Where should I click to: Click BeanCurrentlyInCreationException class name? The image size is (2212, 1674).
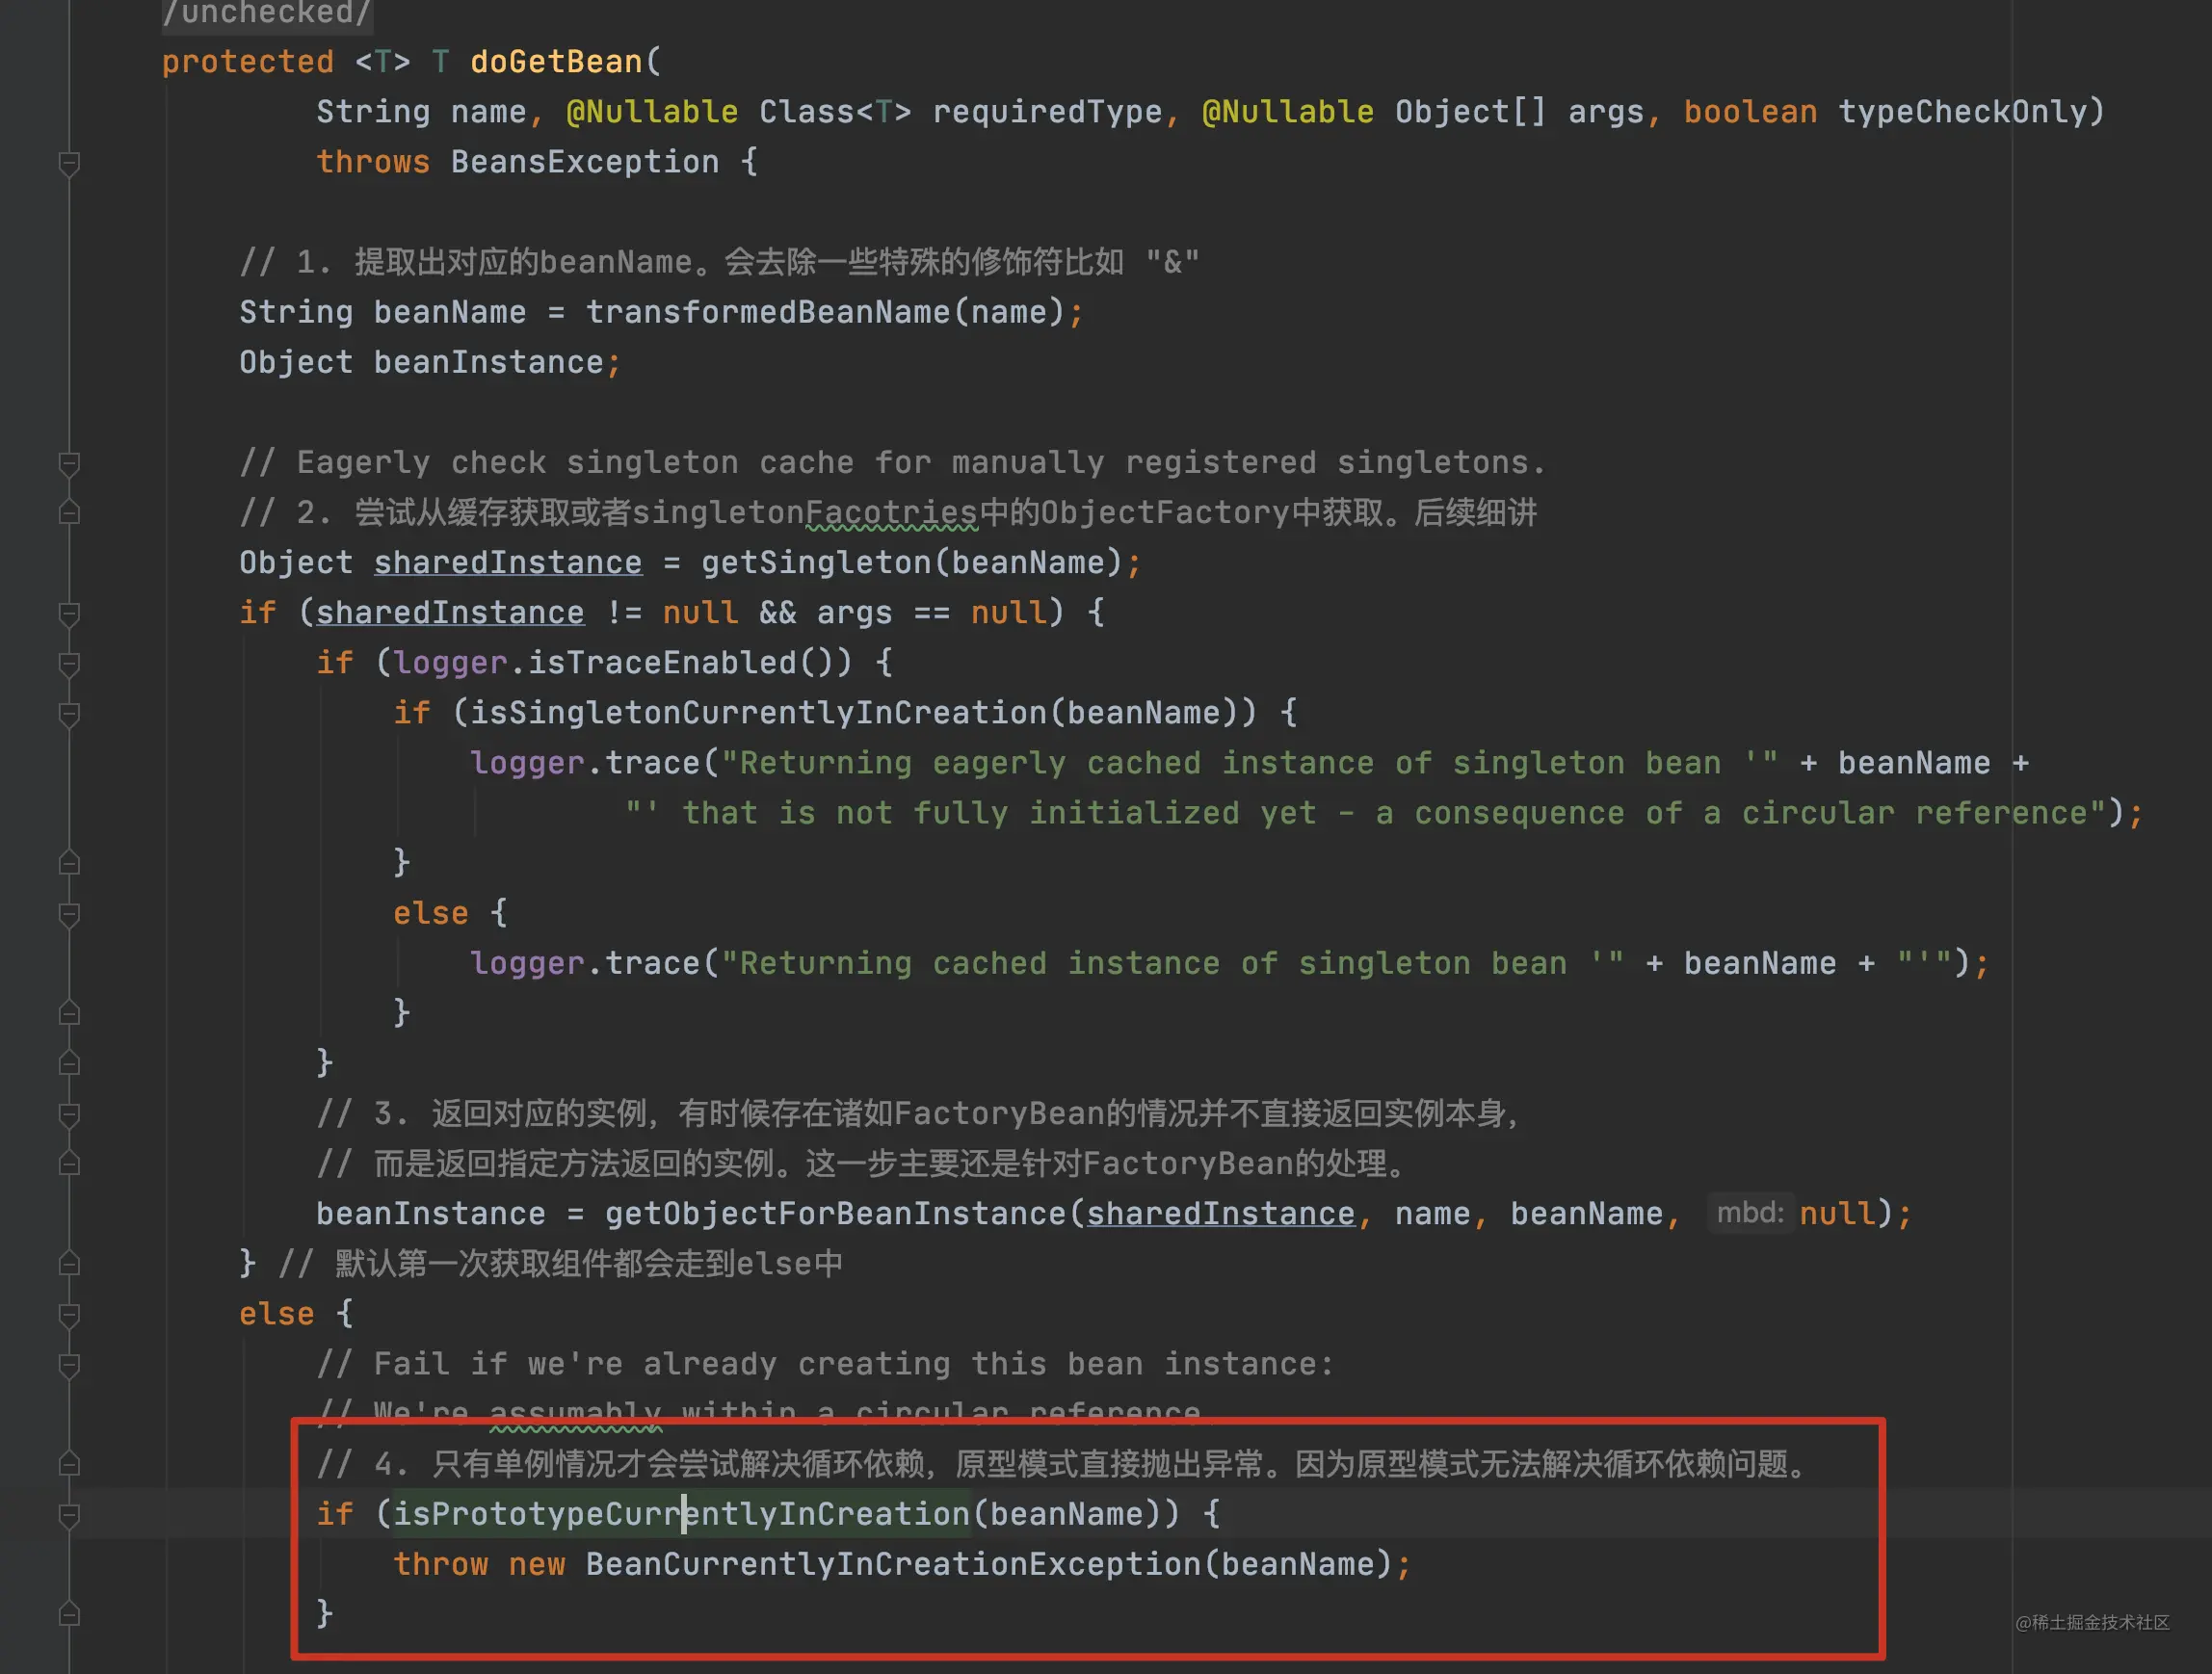click(893, 1563)
